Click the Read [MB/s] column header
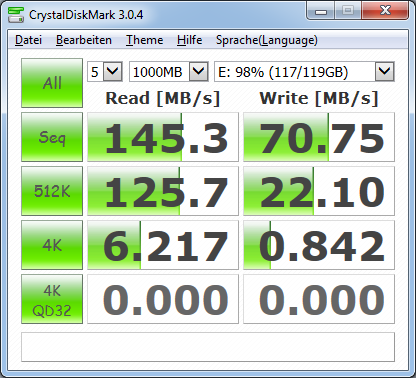 163,98
